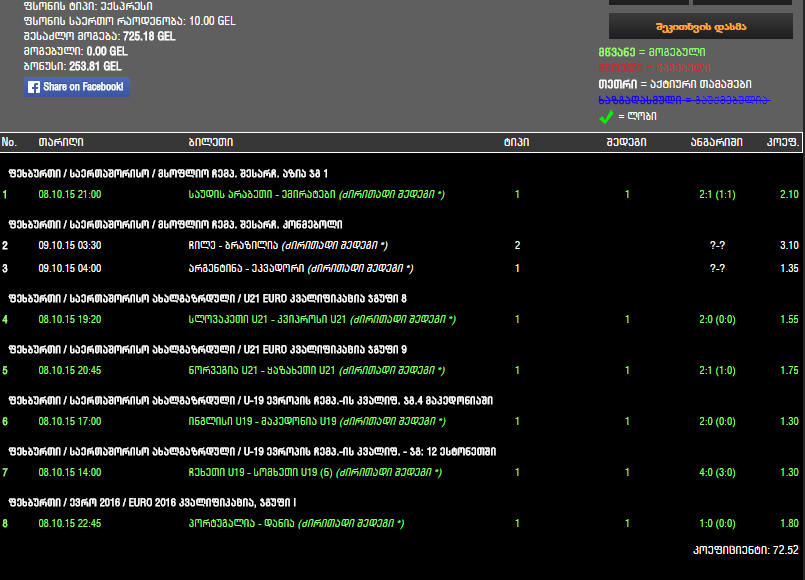Image resolution: width=805 pixels, height=580 pixels.
Task: Click date '09.10.15 04:00'
Action: point(70,268)
